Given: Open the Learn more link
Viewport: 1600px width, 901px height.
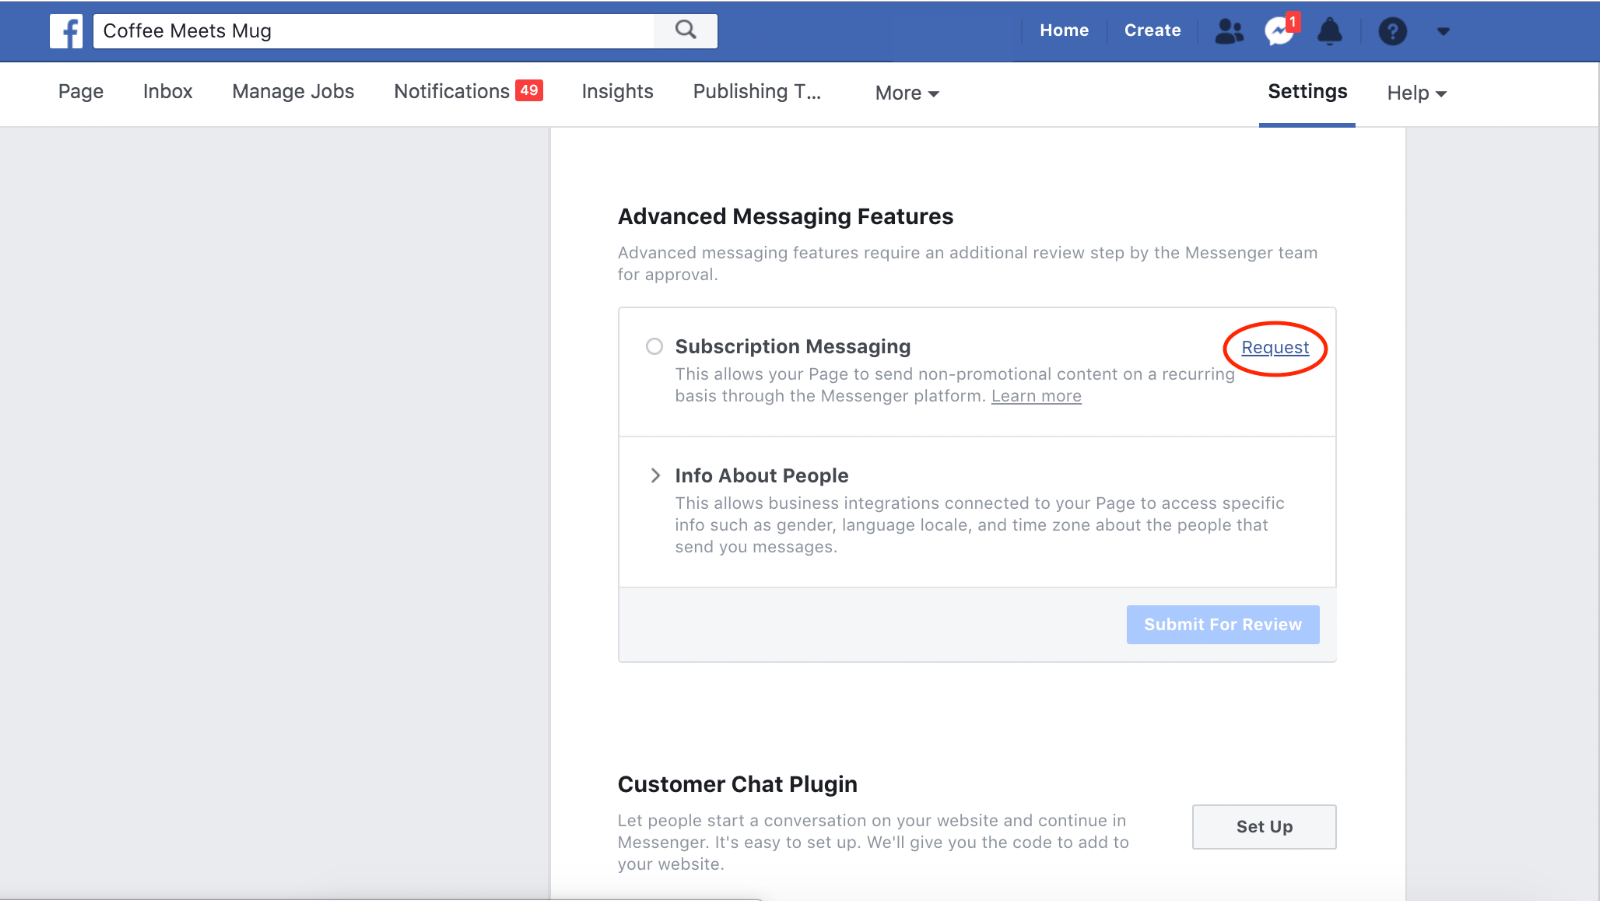Looking at the screenshot, I should [x=1036, y=396].
